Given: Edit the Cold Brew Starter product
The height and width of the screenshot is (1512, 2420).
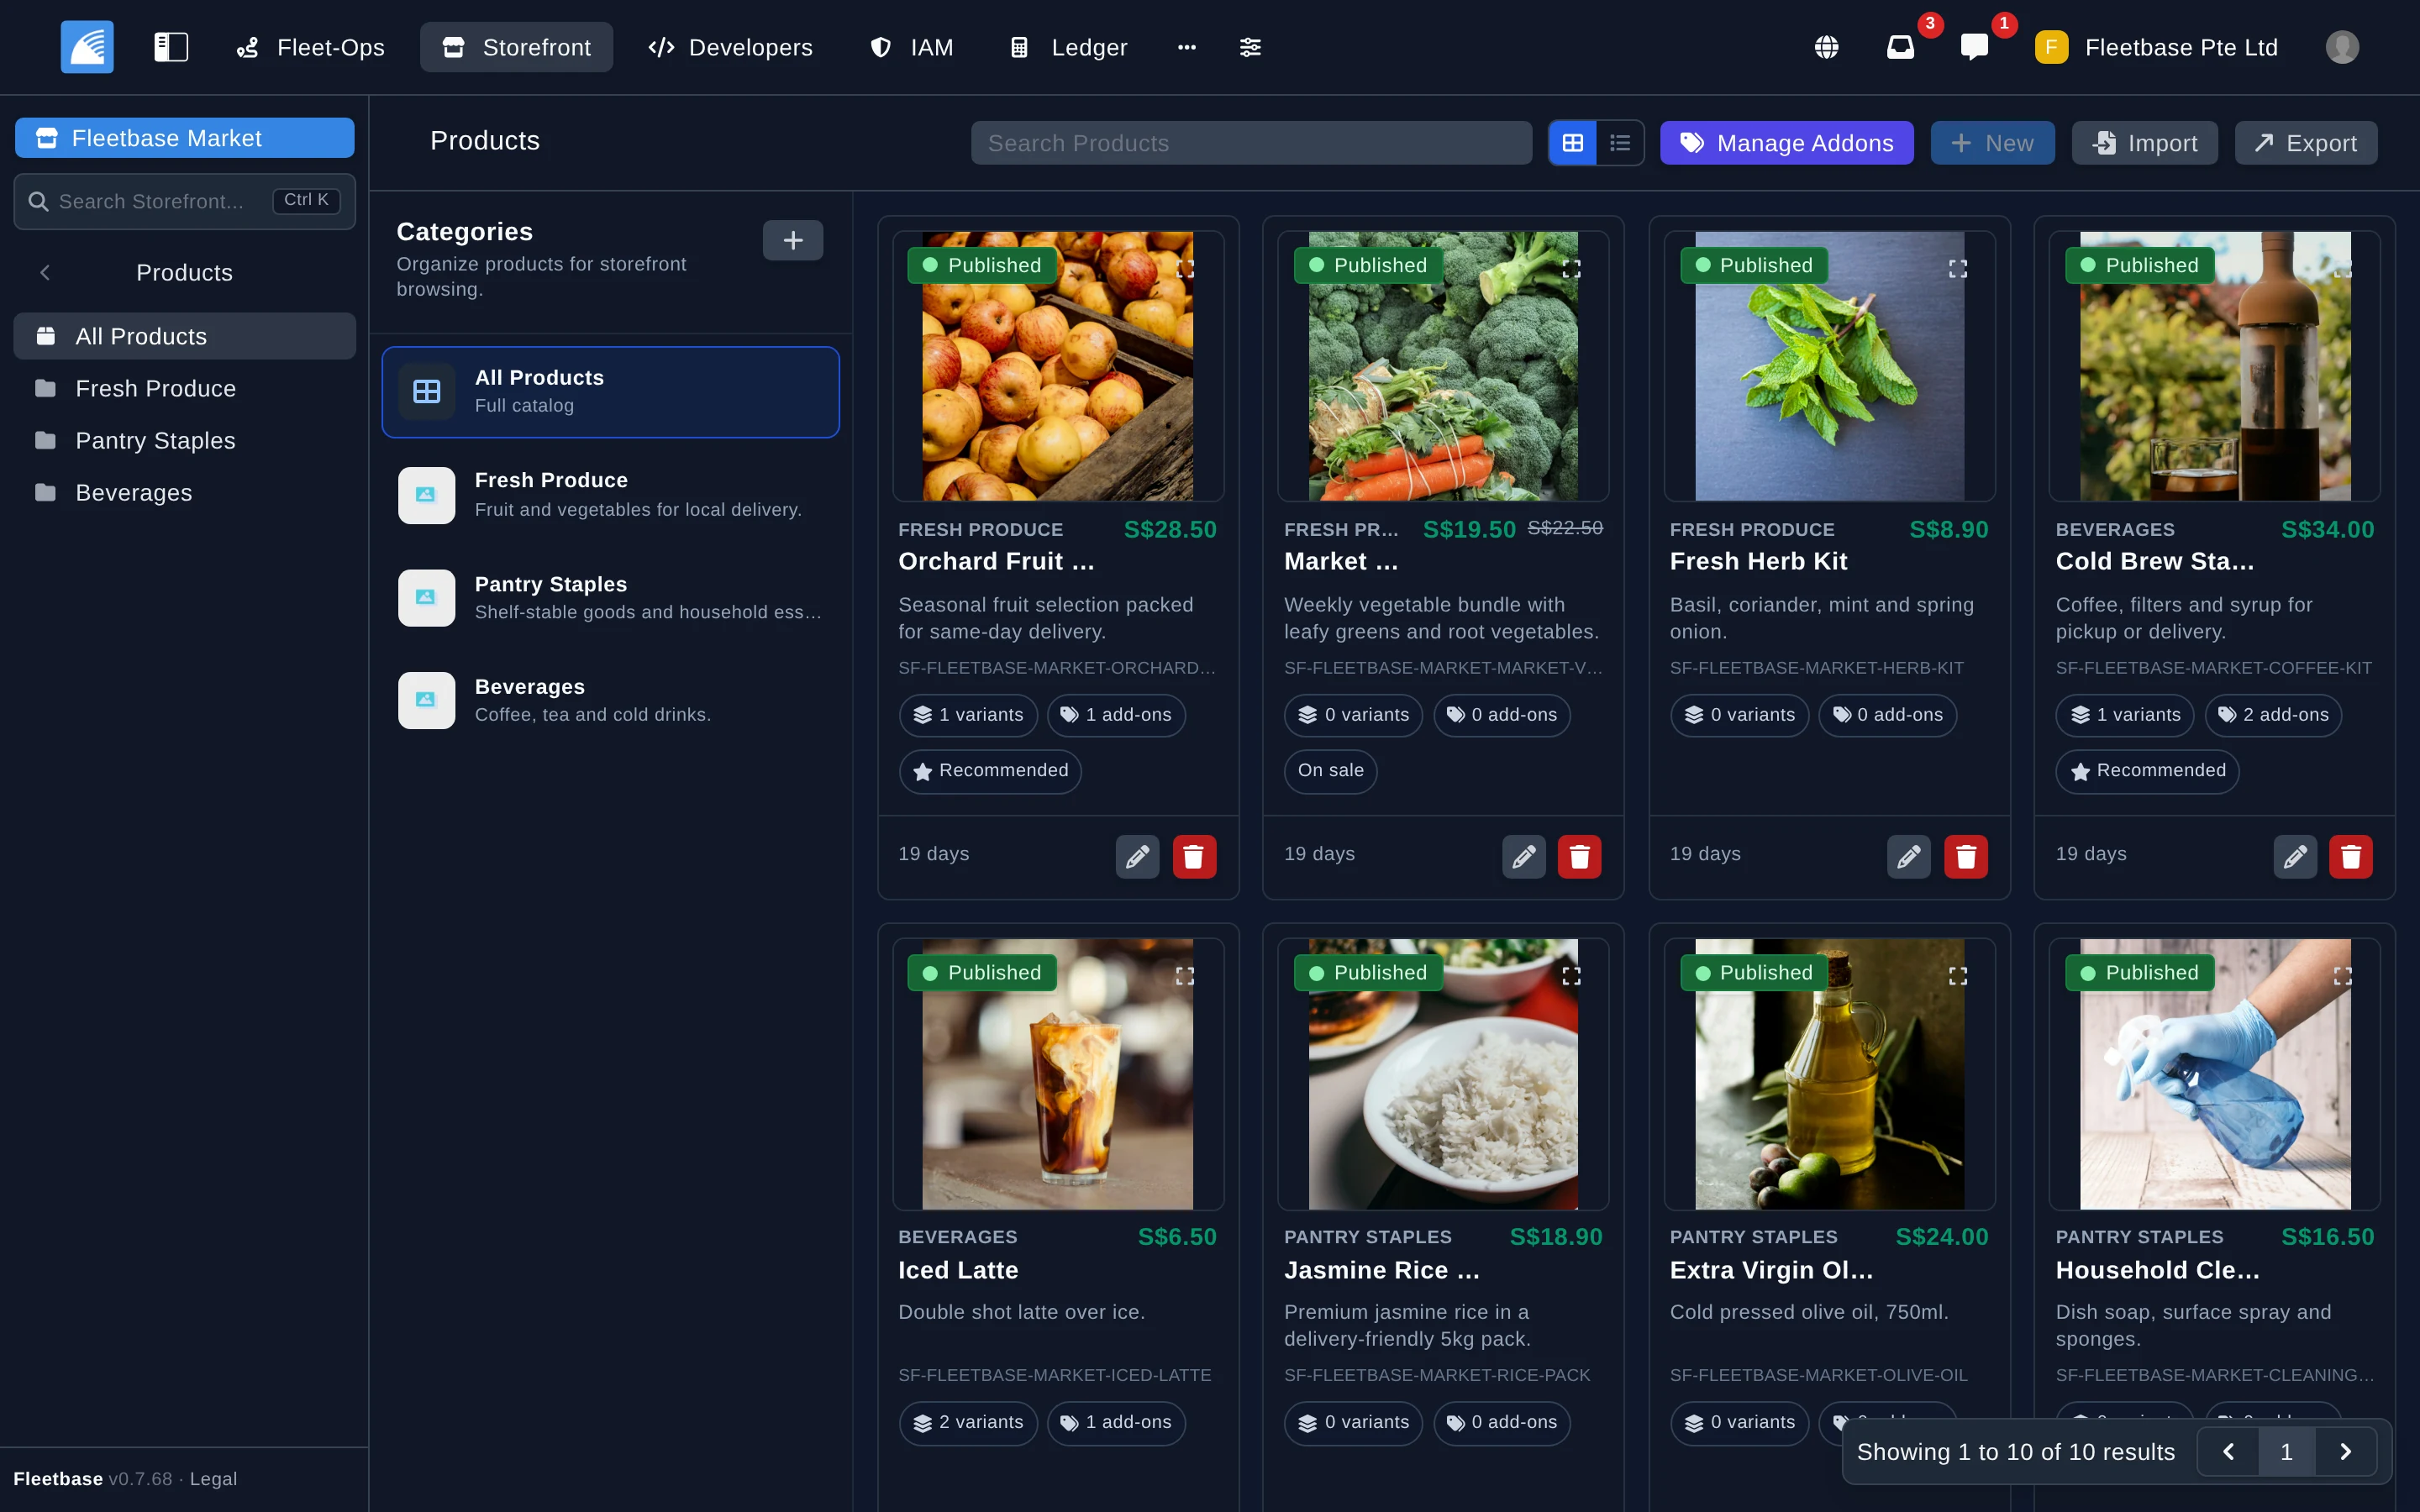Looking at the screenshot, I should (x=2295, y=856).
